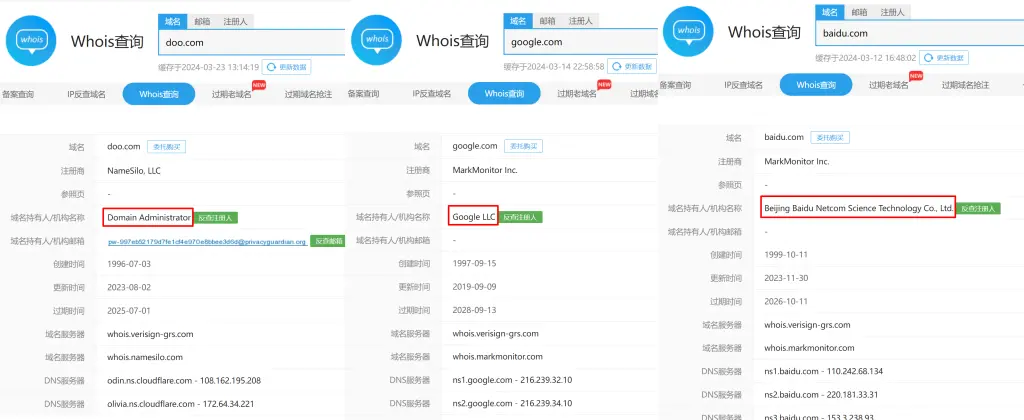Click registrar text NameSilo, LLC
Screen dimensions: 1024x420
tap(134, 170)
